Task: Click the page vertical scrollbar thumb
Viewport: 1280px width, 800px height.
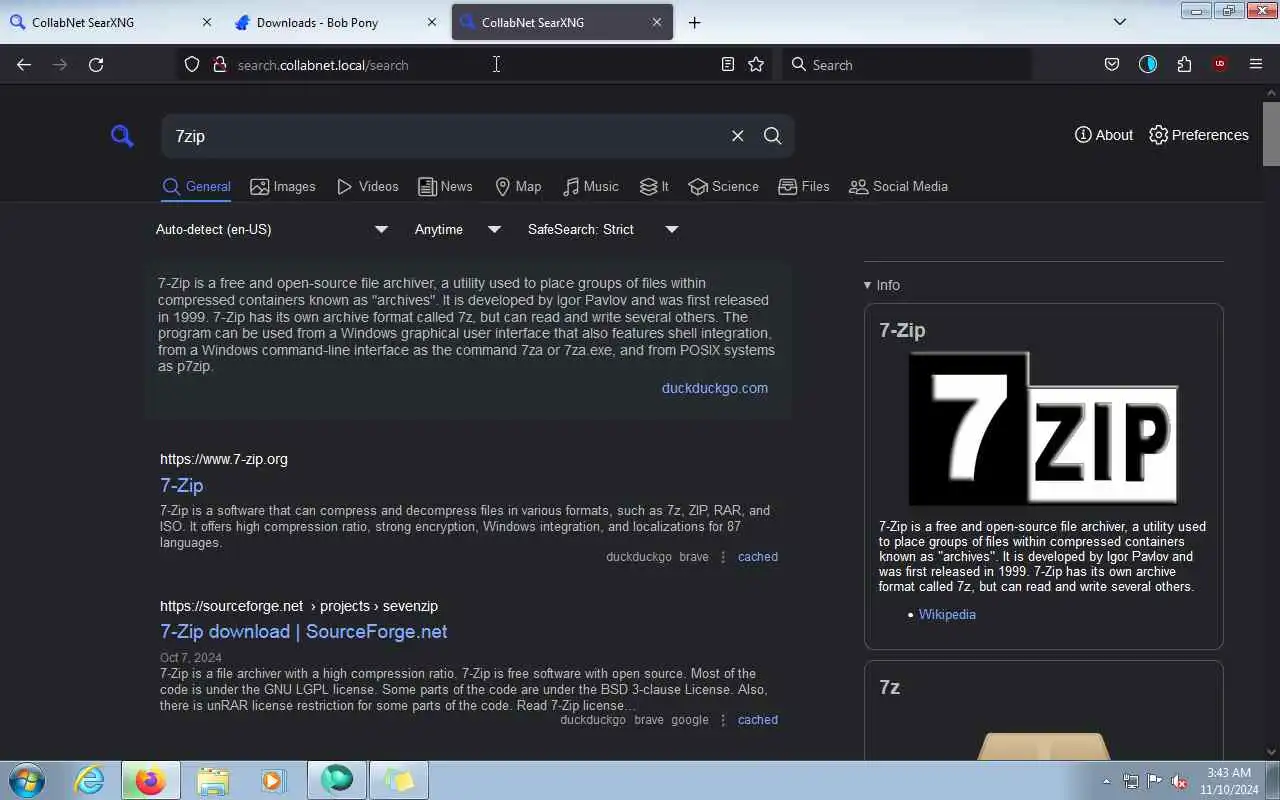Action: point(1271,132)
